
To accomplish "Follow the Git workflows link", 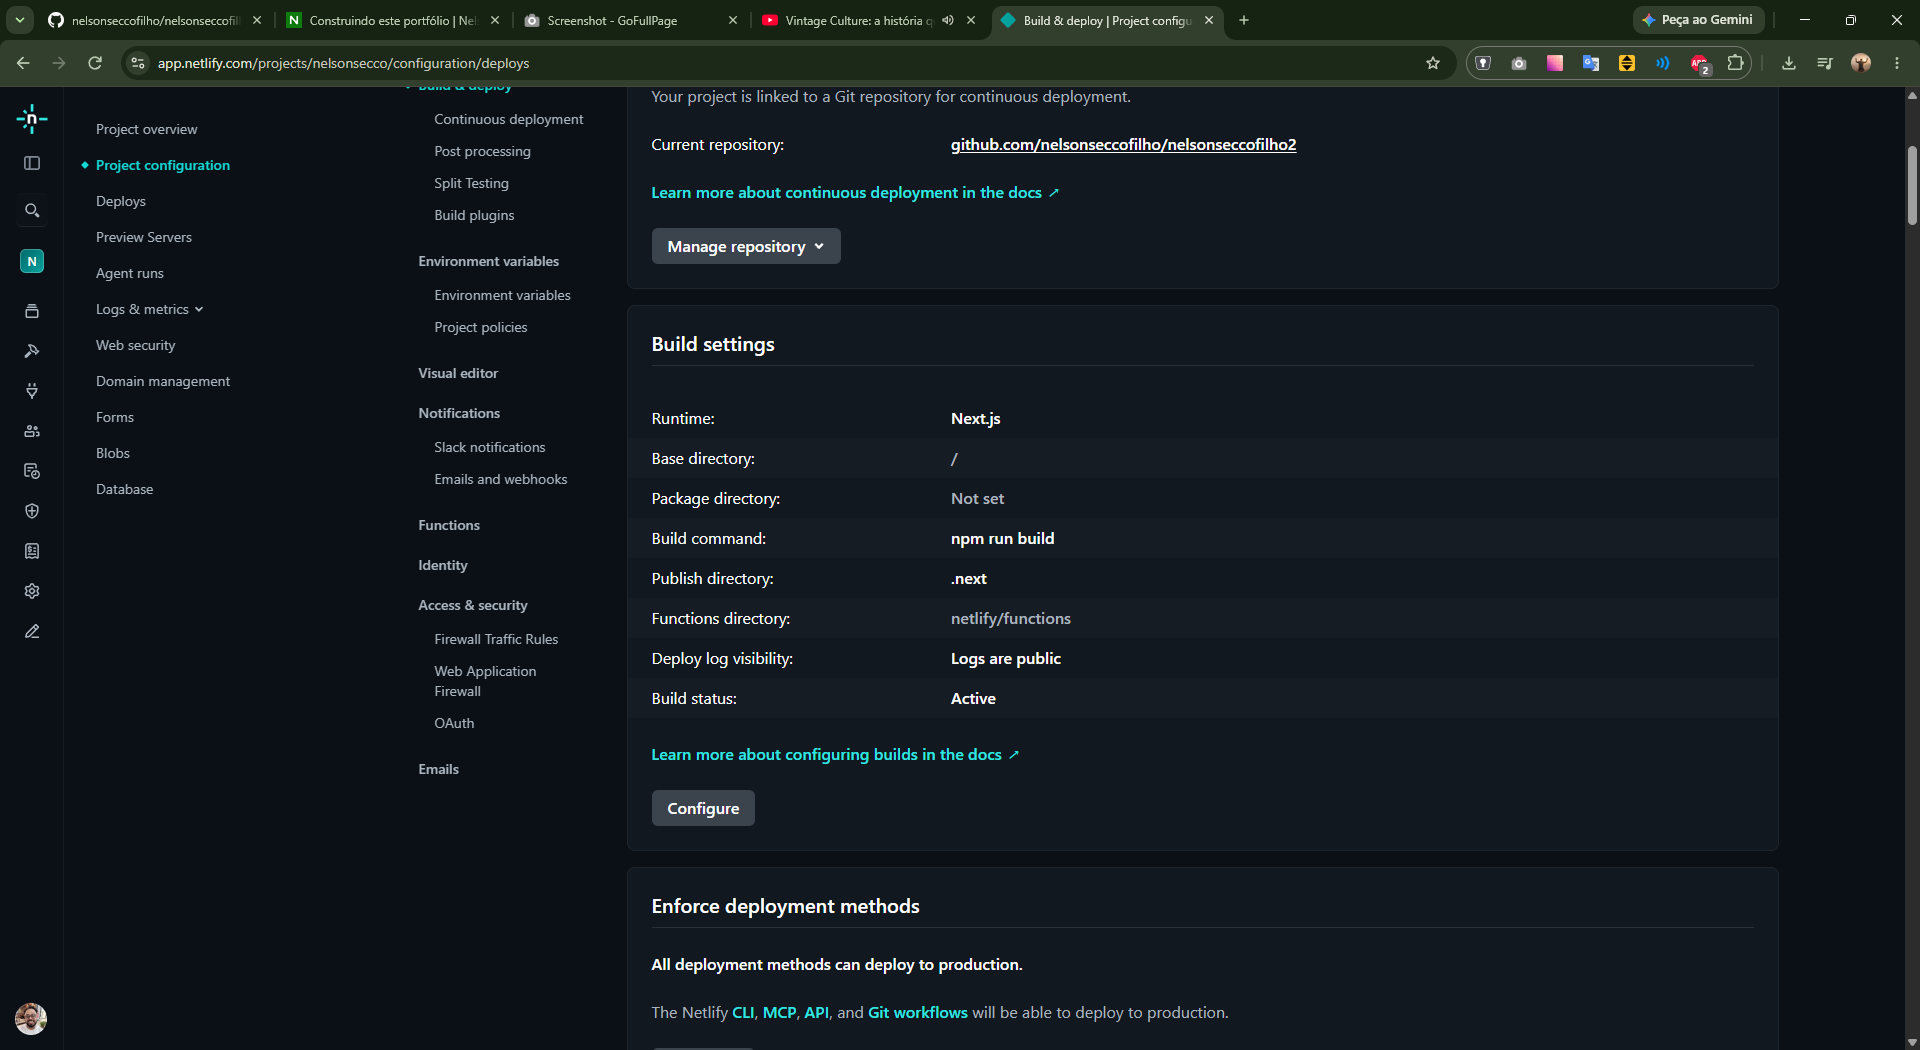I will [x=918, y=1012].
